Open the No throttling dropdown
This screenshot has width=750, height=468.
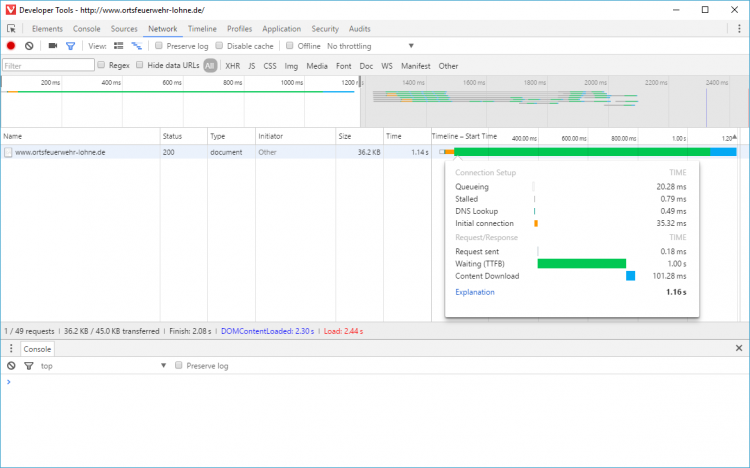point(370,46)
